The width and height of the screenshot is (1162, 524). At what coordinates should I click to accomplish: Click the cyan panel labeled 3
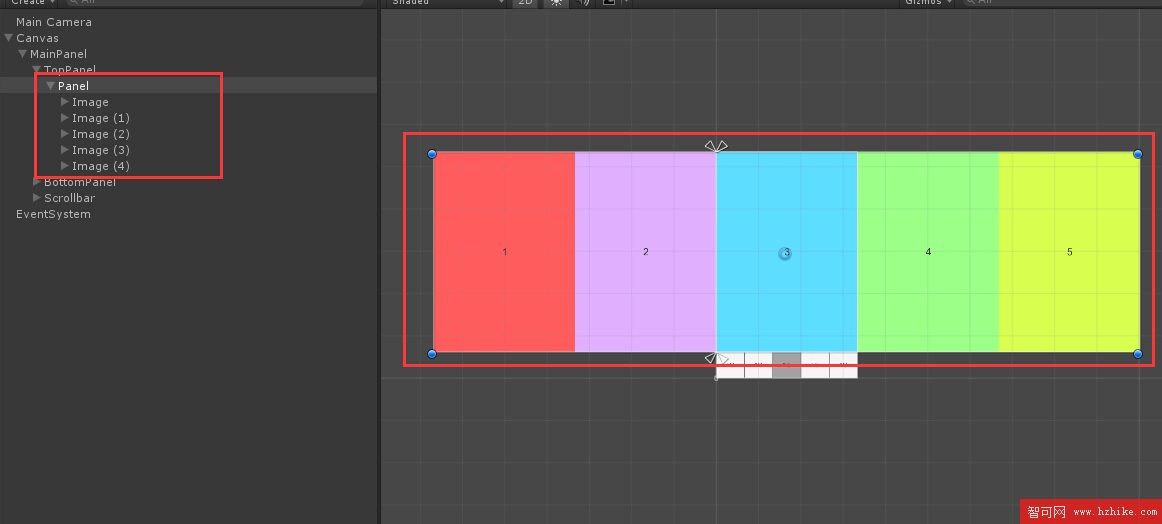tap(787, 252)
